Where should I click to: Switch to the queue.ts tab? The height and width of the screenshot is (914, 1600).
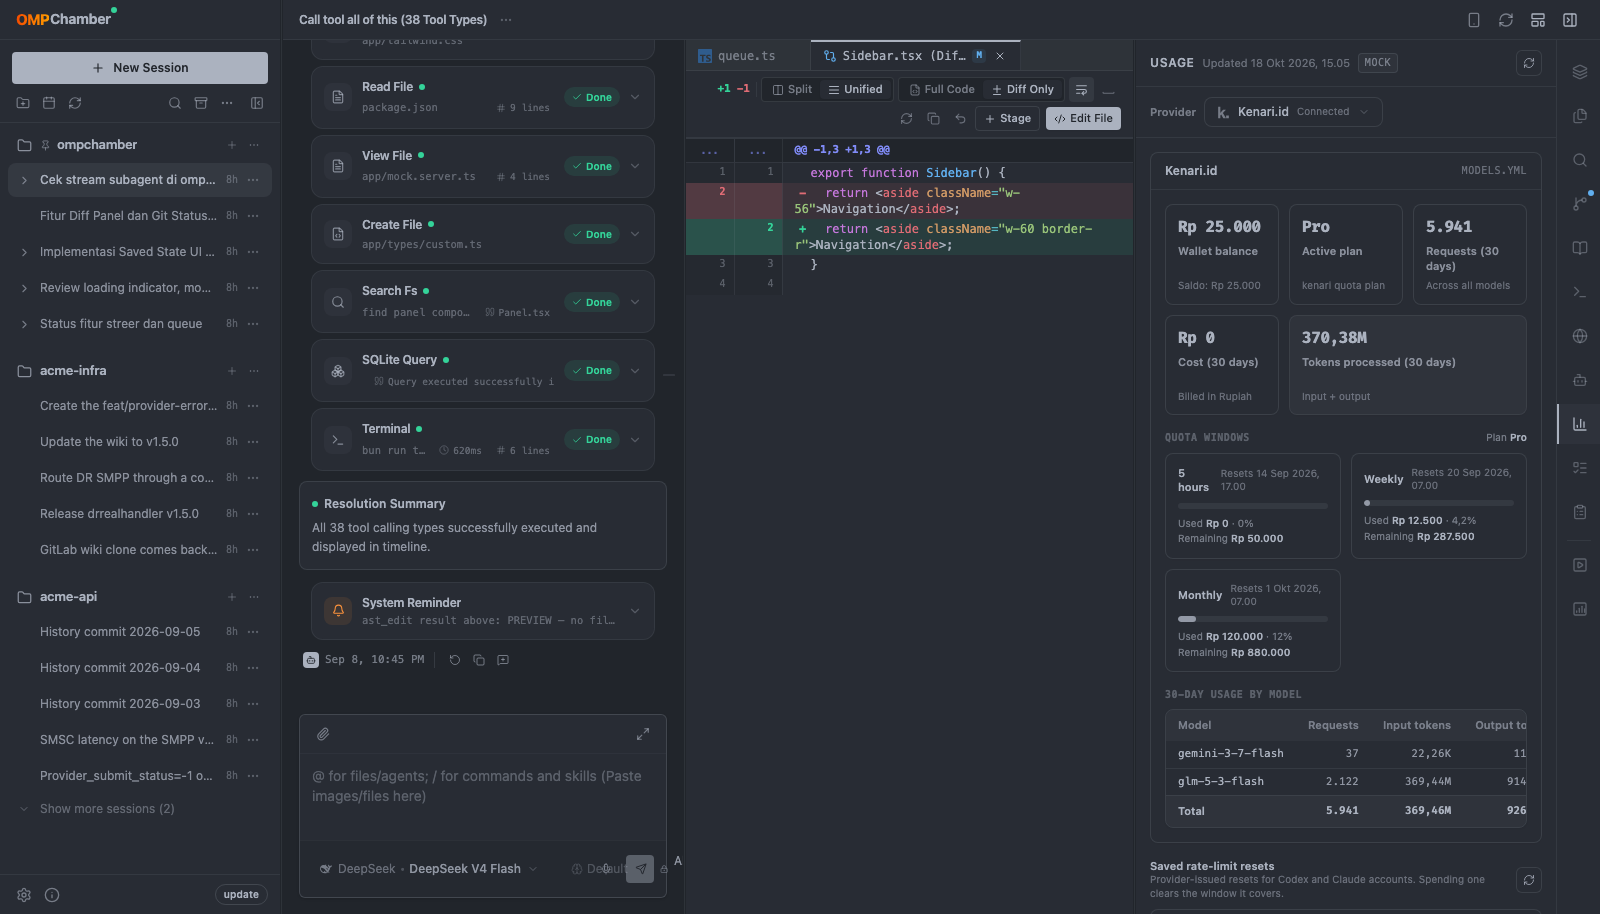746,56
